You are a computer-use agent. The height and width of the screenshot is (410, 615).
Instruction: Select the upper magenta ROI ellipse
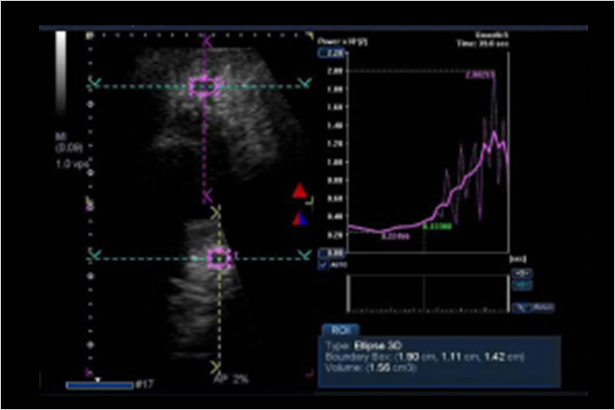tap(204, 87)
